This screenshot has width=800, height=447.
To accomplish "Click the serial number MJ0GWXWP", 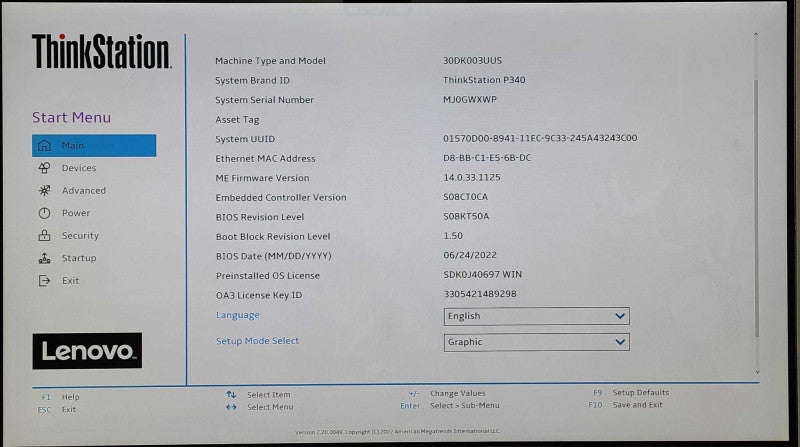I will click(x=469, y=99).
